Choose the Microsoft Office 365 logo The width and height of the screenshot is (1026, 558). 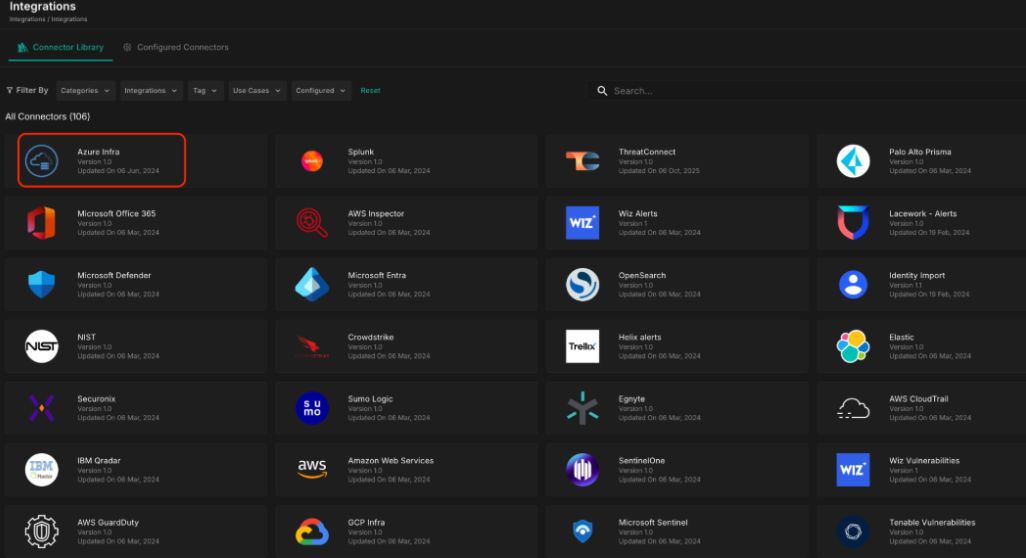[41, 222]
